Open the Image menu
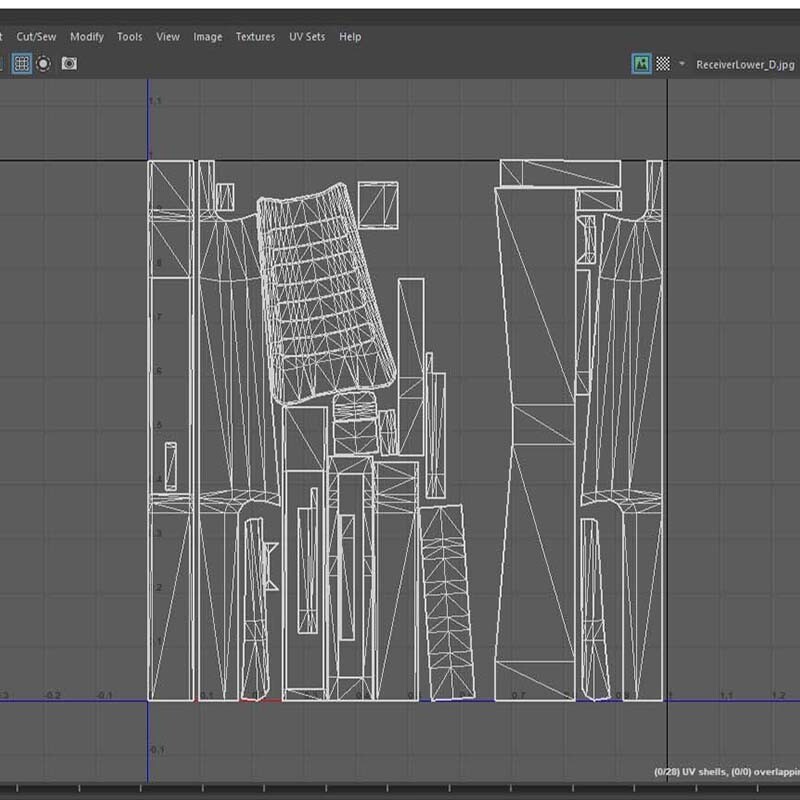Image resolution: width=800 pixels, height=800 pixels. (208, 37)
